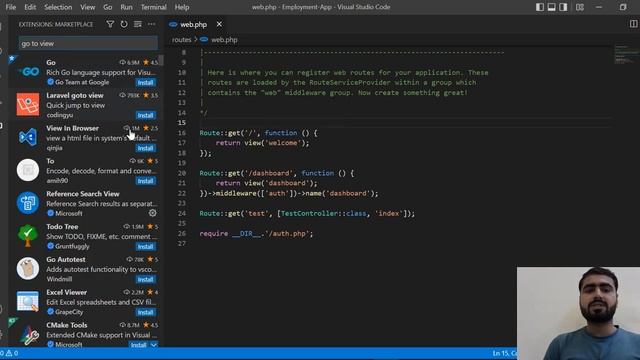Open CMake Tools extension title
Screen dimensions: 640x360
pos(67,325)
